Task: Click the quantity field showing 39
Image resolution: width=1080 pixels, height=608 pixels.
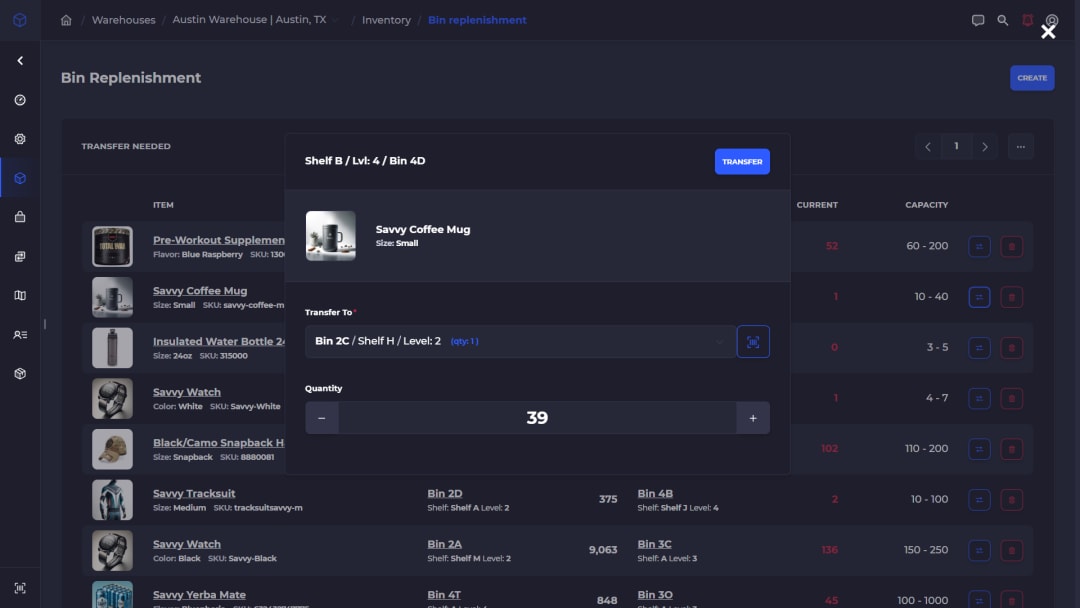Action: pos(537,418)
